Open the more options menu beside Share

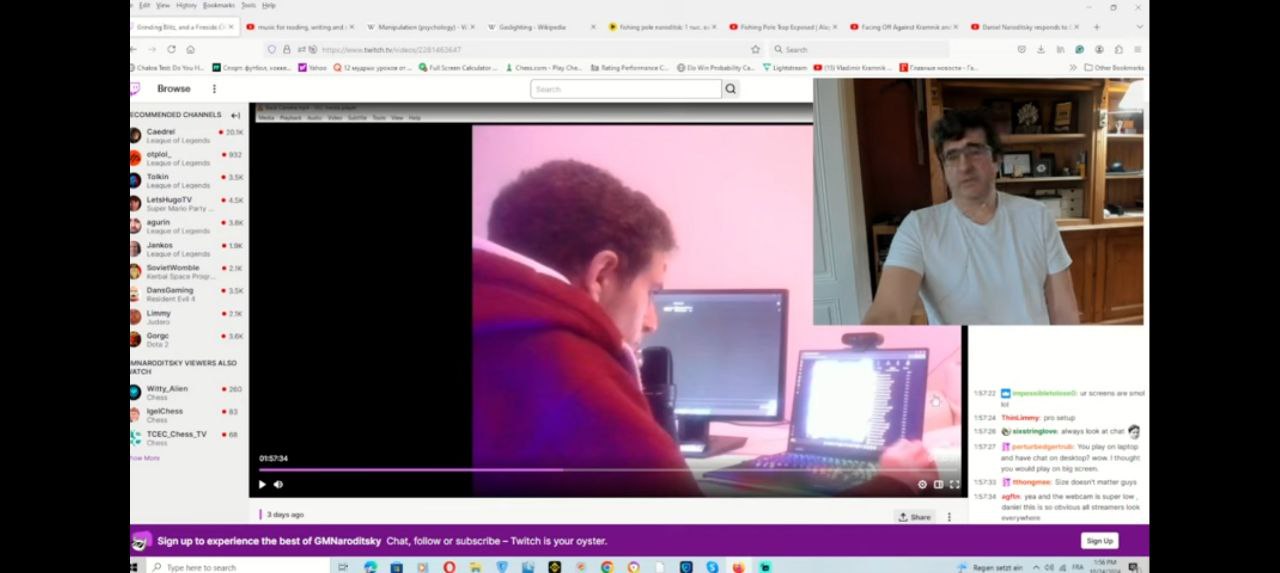(949, 517)
